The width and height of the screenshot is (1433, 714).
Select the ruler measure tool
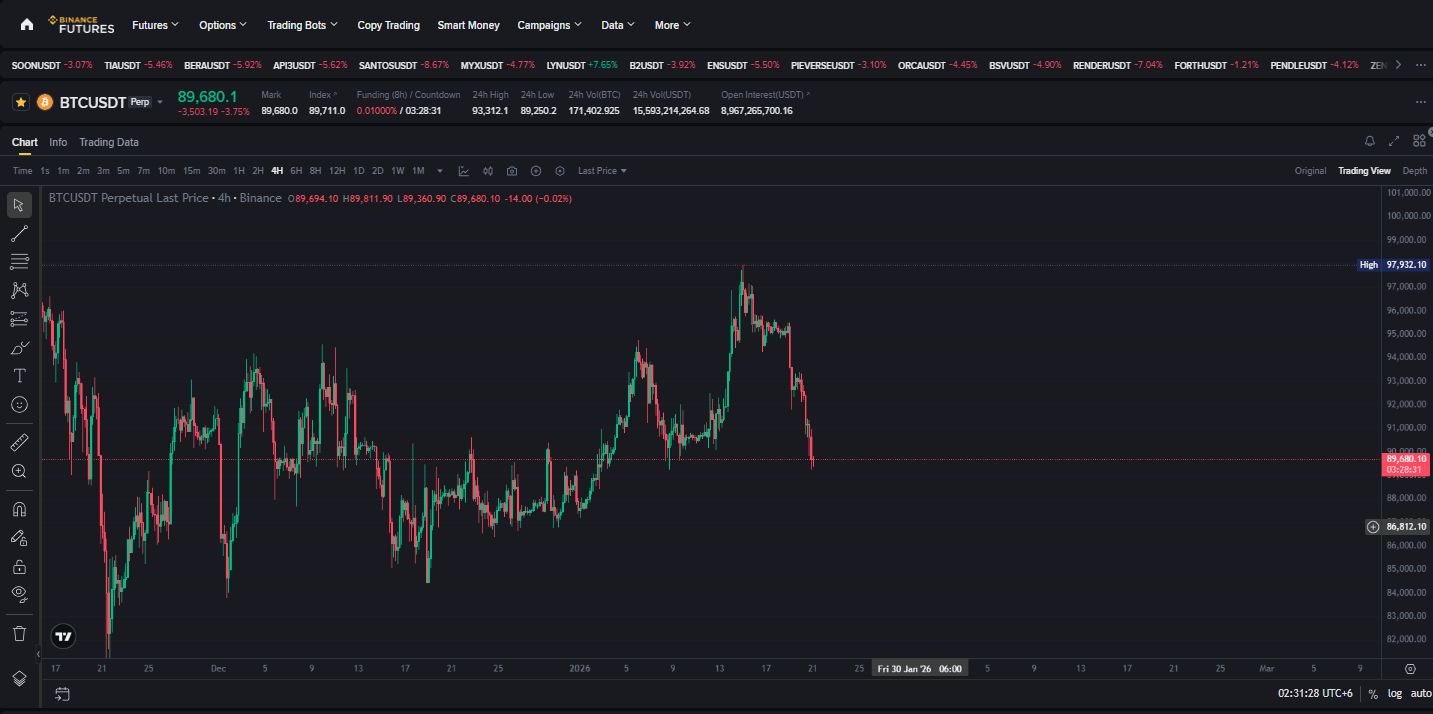(19, 442)
